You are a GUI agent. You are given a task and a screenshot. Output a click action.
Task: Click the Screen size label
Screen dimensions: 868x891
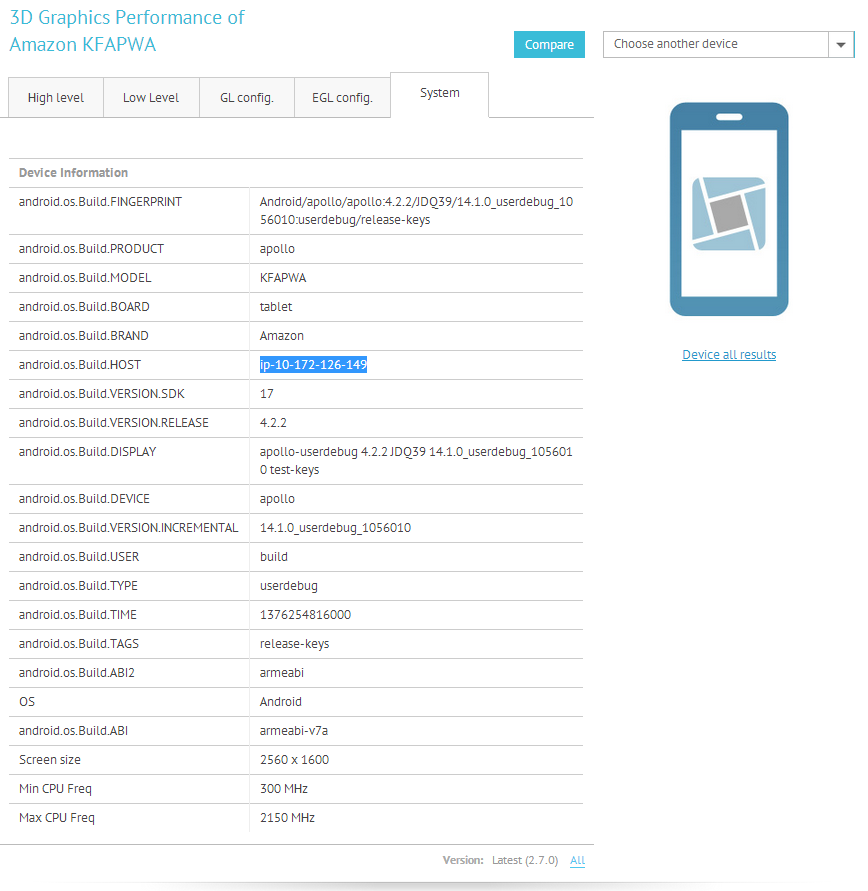(x=50, y=760)
